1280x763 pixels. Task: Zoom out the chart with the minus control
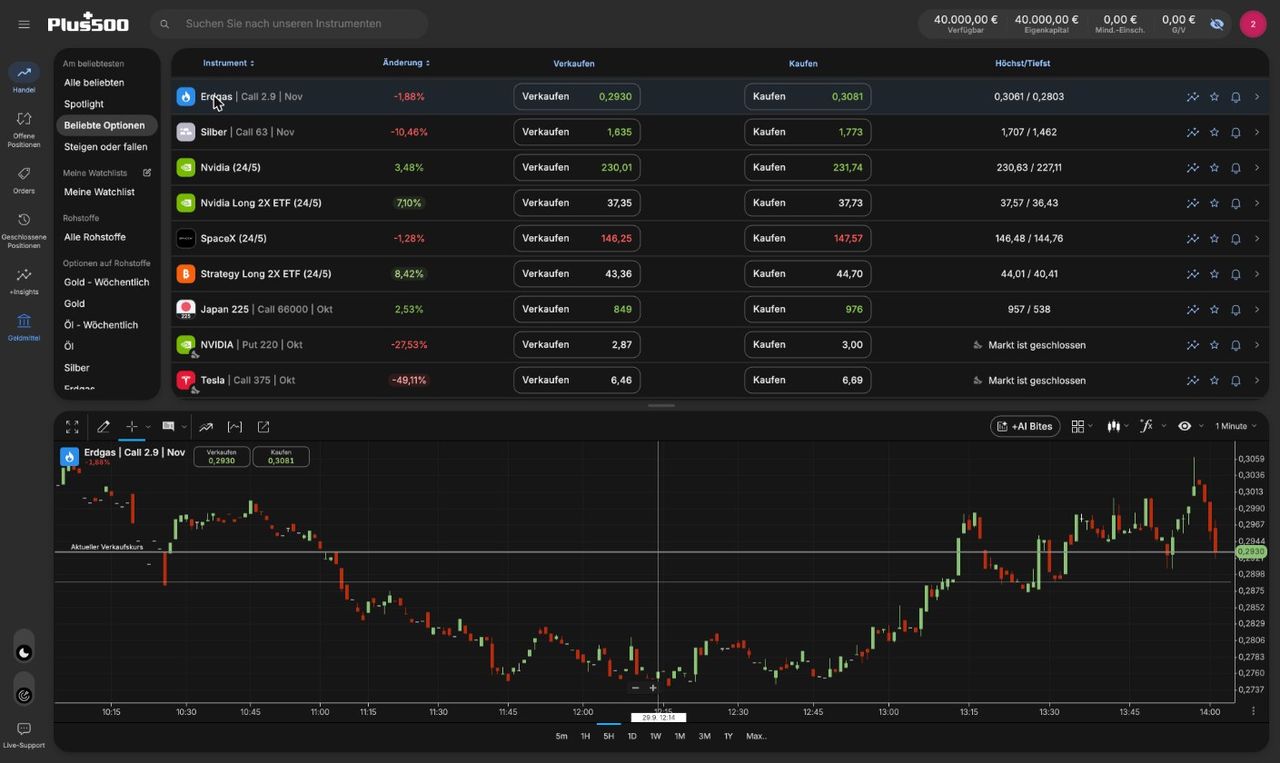(x=635, y=688)
